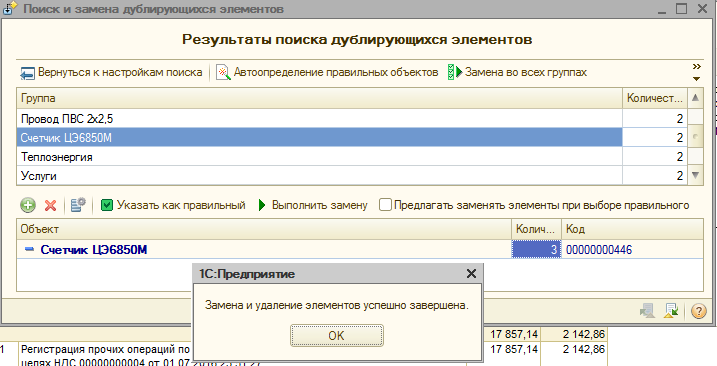Click the list settings icon next to delete
The height and width of the screenshot is (366, 717).
78,205
